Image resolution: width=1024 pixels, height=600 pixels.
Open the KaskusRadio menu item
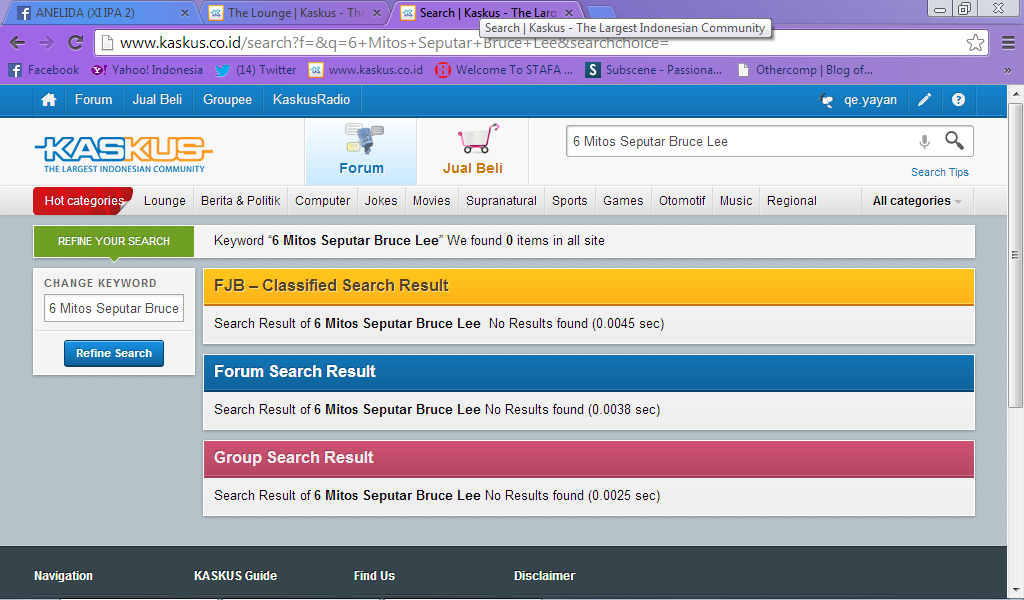pos(312,100)
